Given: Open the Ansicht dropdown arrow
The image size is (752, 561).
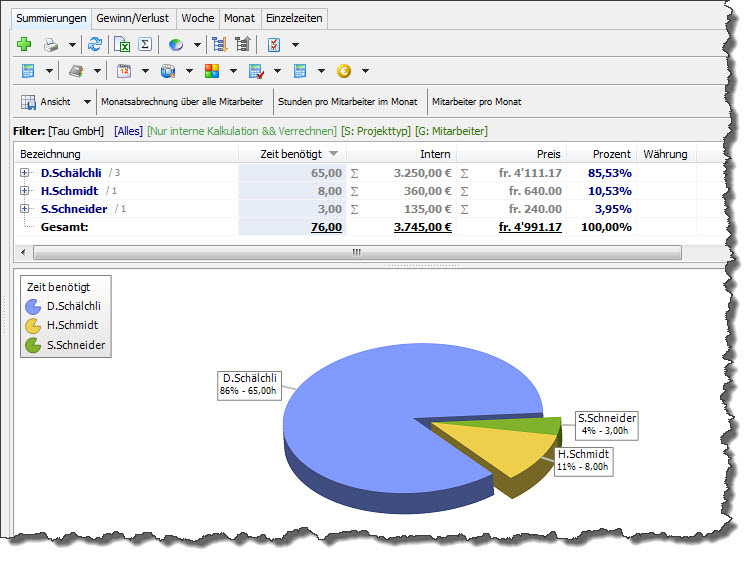Looking at the screenshot, I should click(x=87, y=102).
